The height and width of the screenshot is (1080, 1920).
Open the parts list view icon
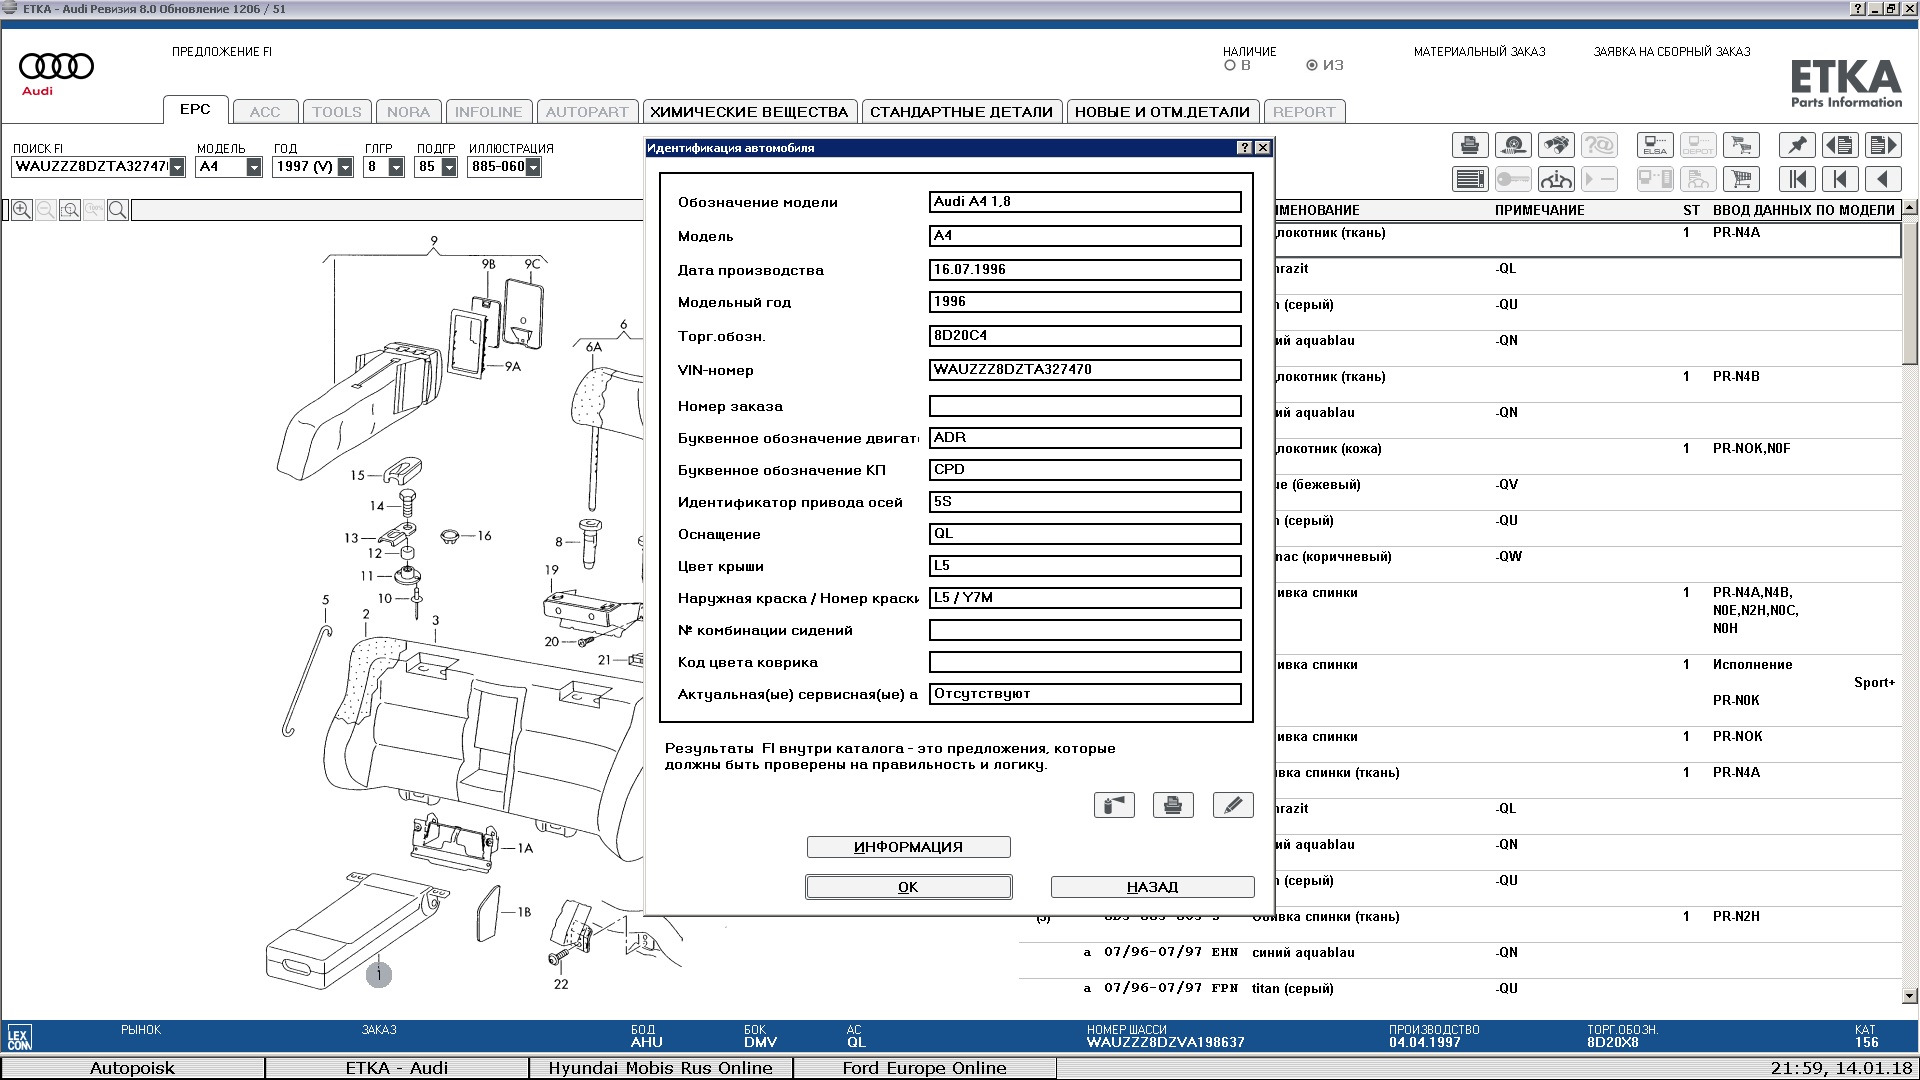coord(1470,180)
